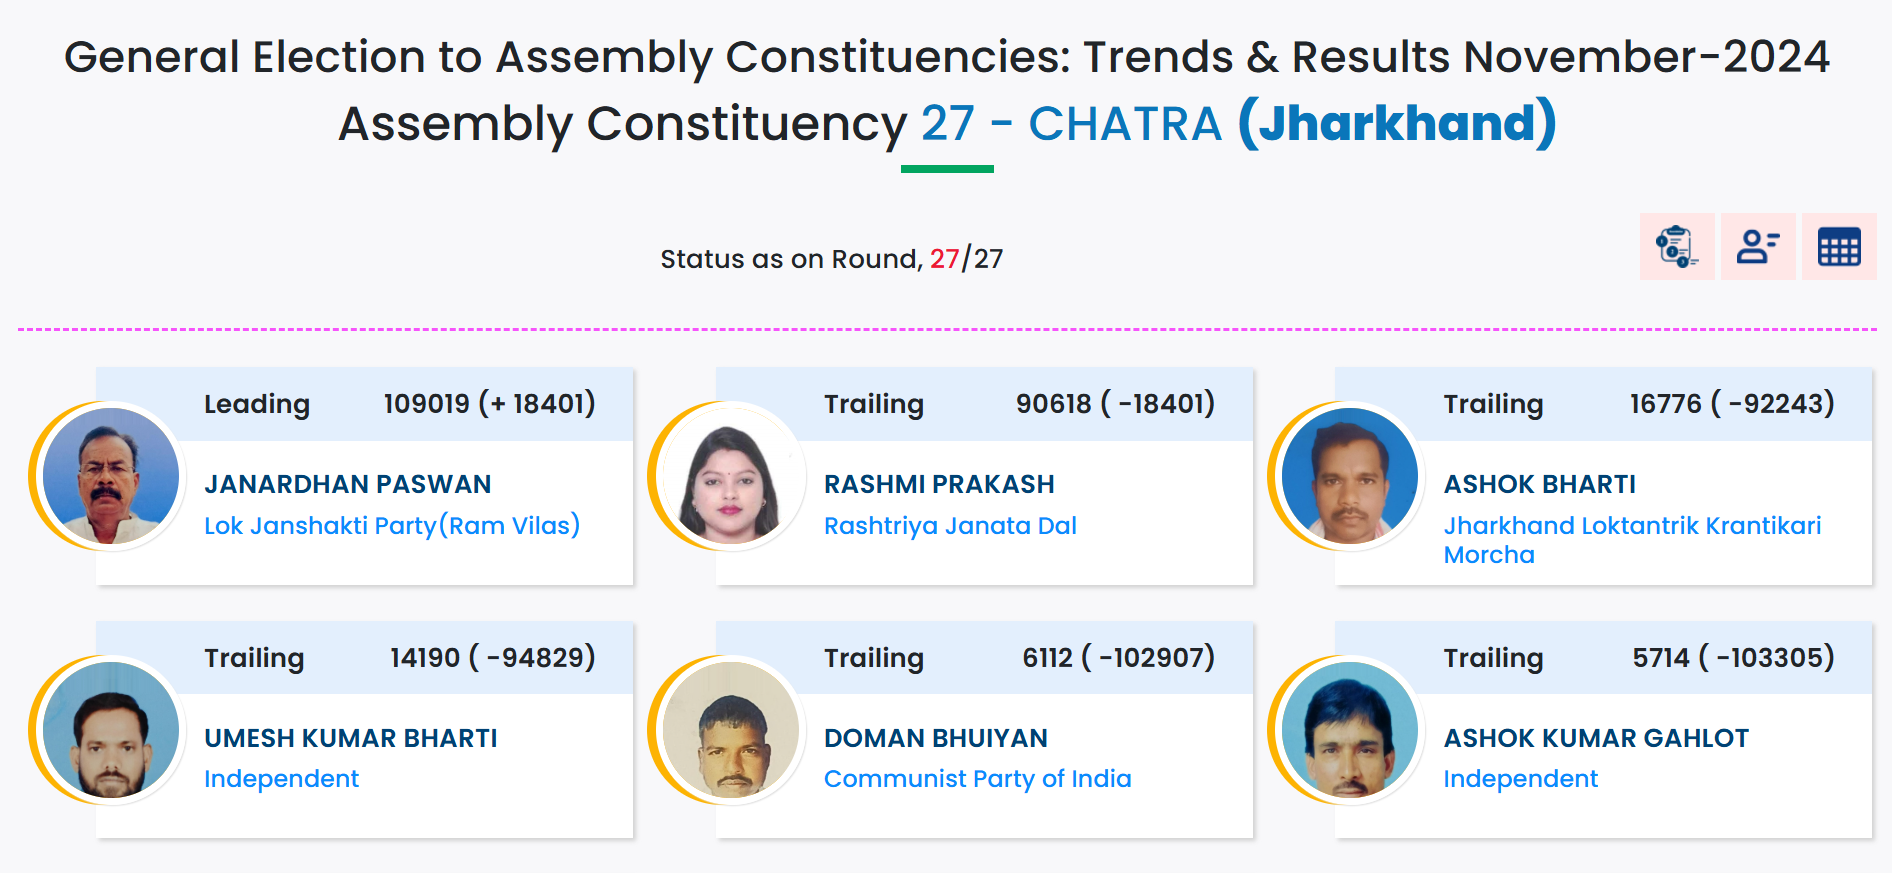Click the ASHOK KUMAR GAHLOT candidate name
Screen dimensions: 1892x873
pos(1596,738)
